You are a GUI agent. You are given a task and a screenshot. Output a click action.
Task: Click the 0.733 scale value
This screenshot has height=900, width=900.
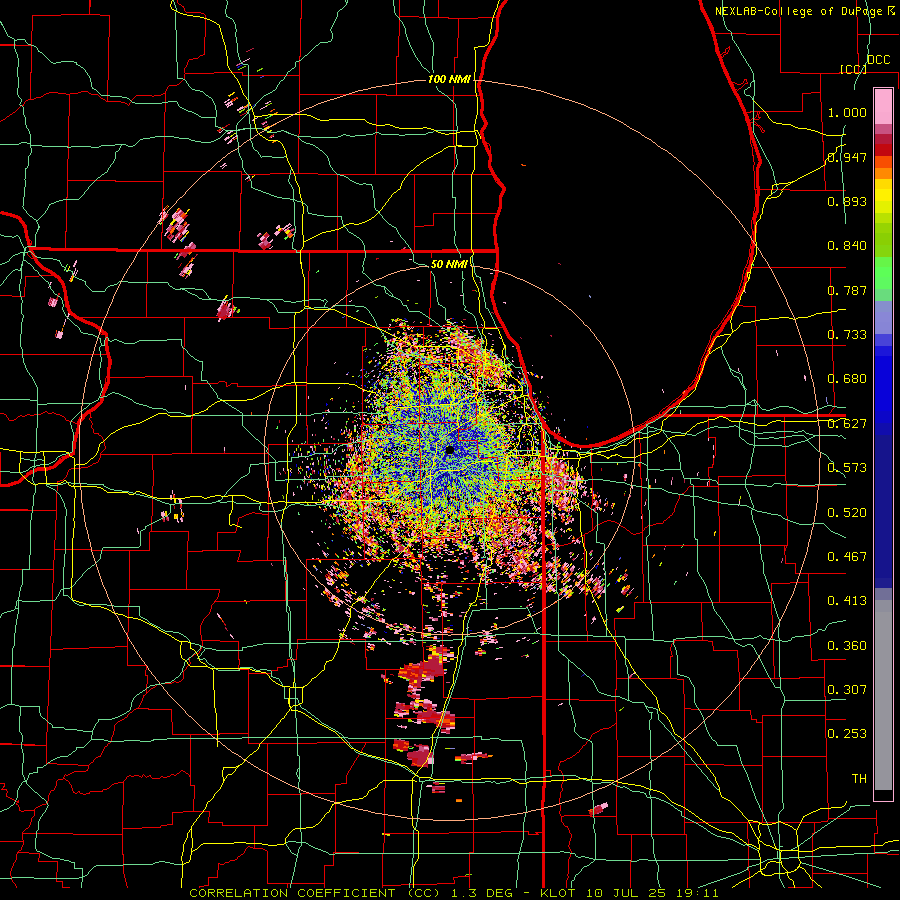(847, 335)
